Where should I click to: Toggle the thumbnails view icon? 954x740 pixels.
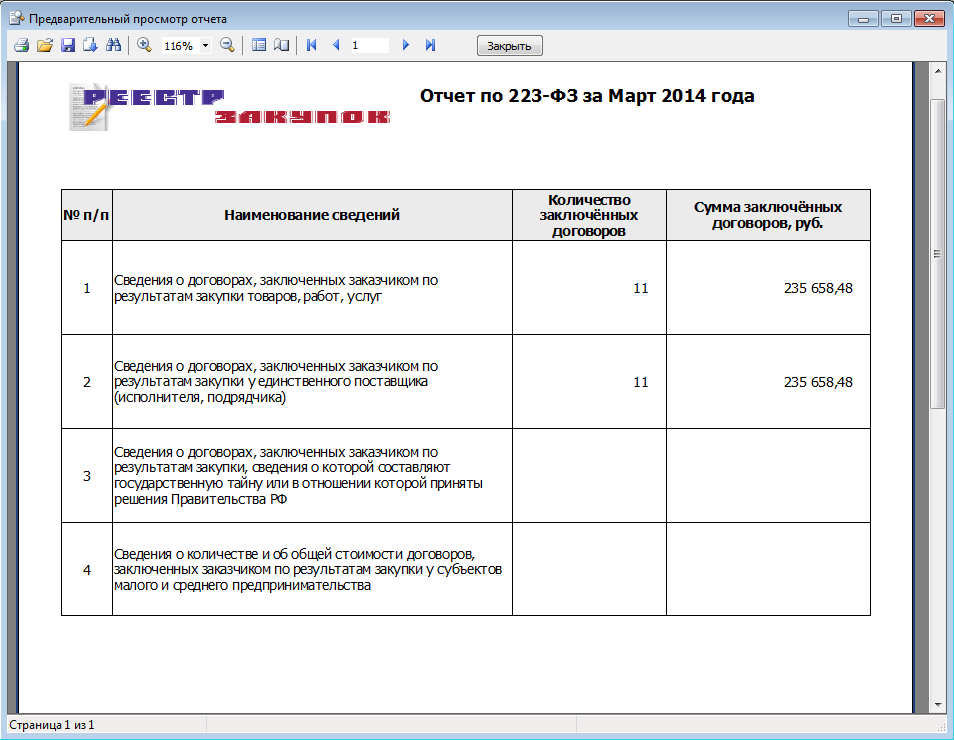281,46
